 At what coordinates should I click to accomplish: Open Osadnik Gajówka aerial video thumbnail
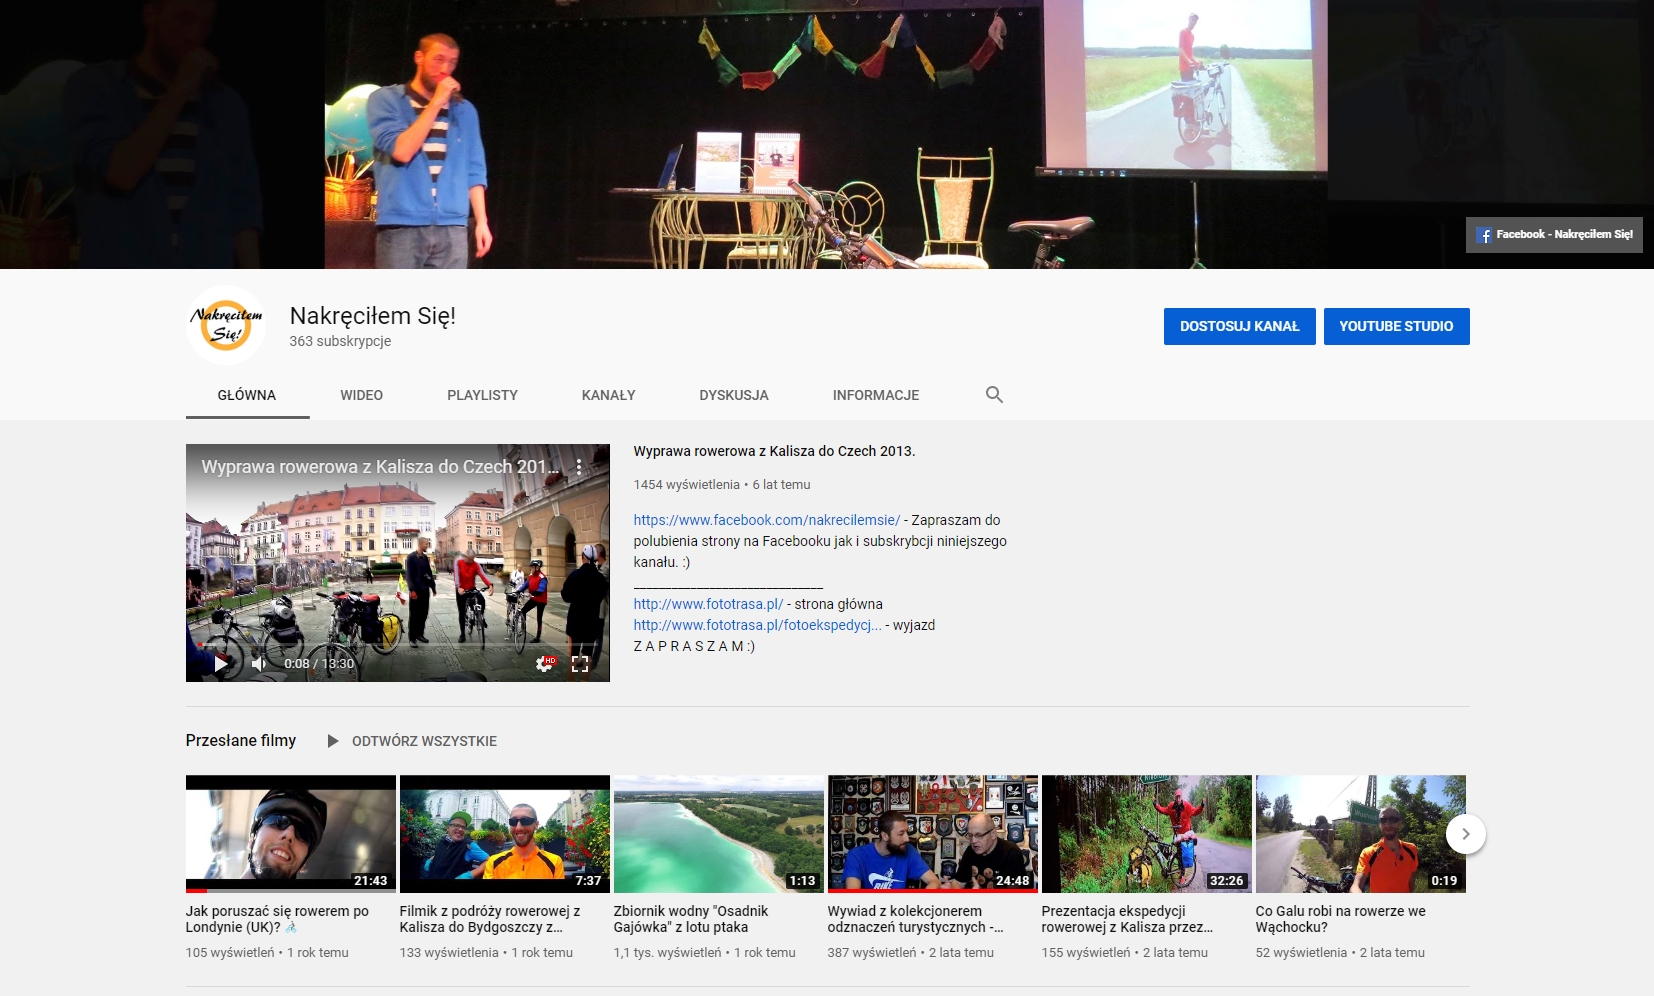(x=719, y=834)
